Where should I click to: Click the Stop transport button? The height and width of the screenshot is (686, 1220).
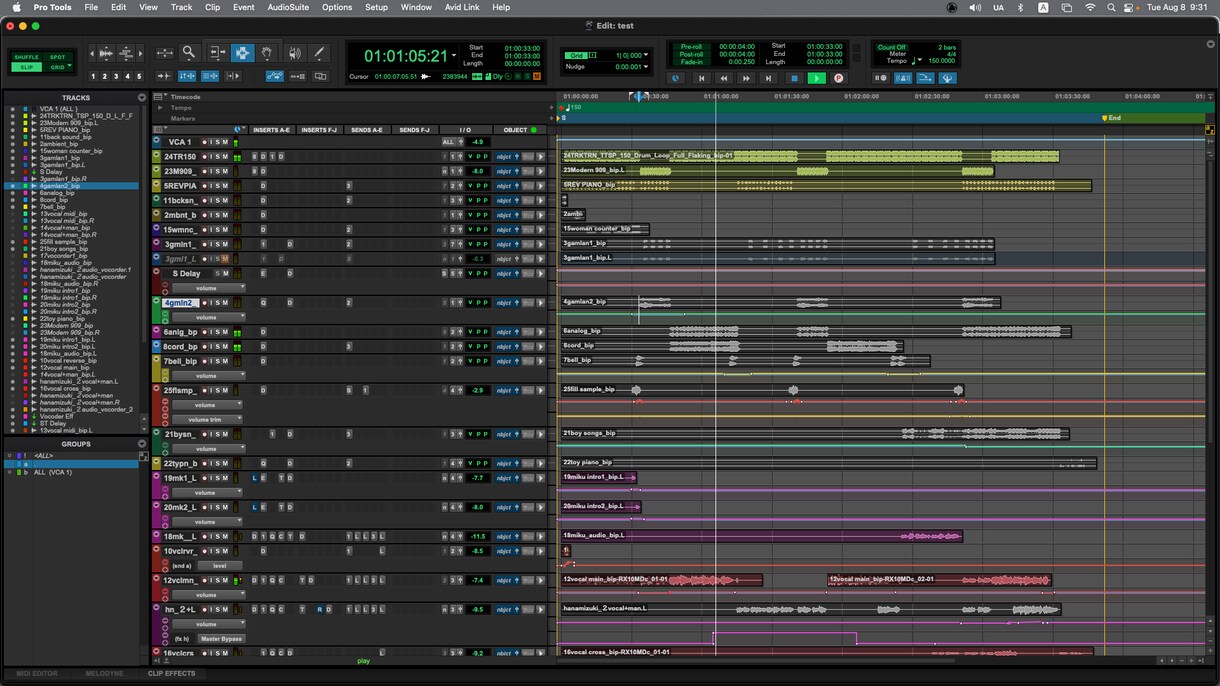[794, 78]
